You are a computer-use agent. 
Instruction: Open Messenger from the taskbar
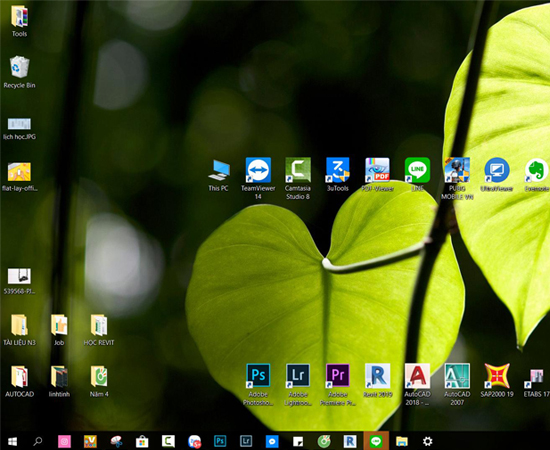pos(272,441)
